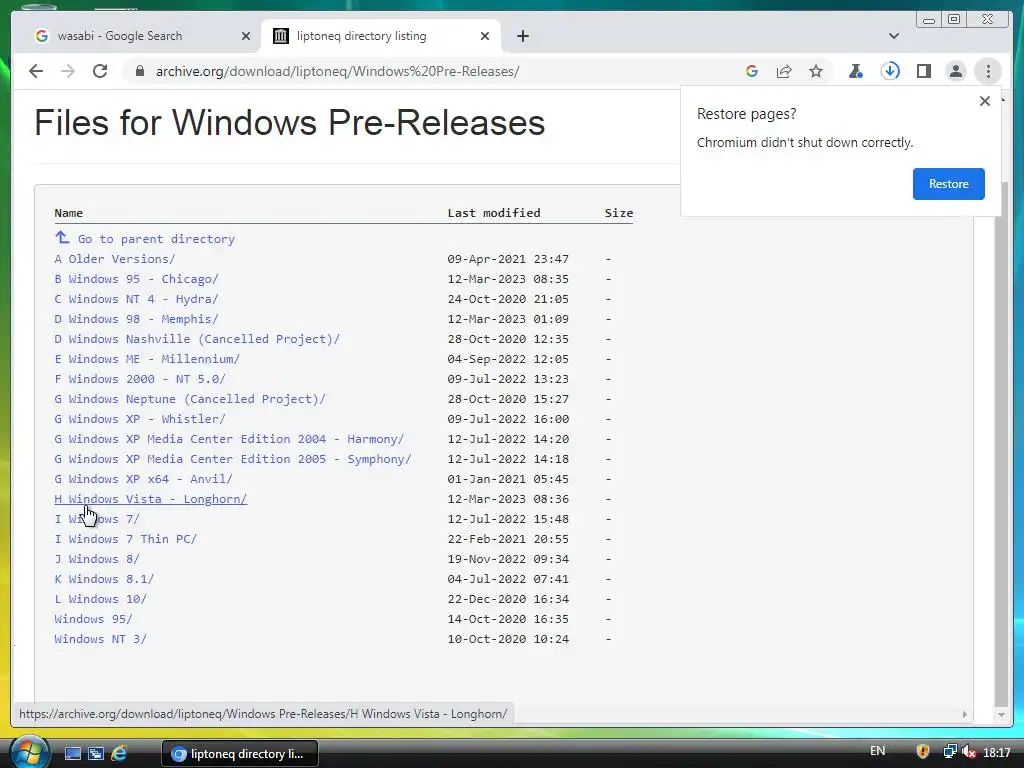Click the network tray icon

(x=950, y=752)
